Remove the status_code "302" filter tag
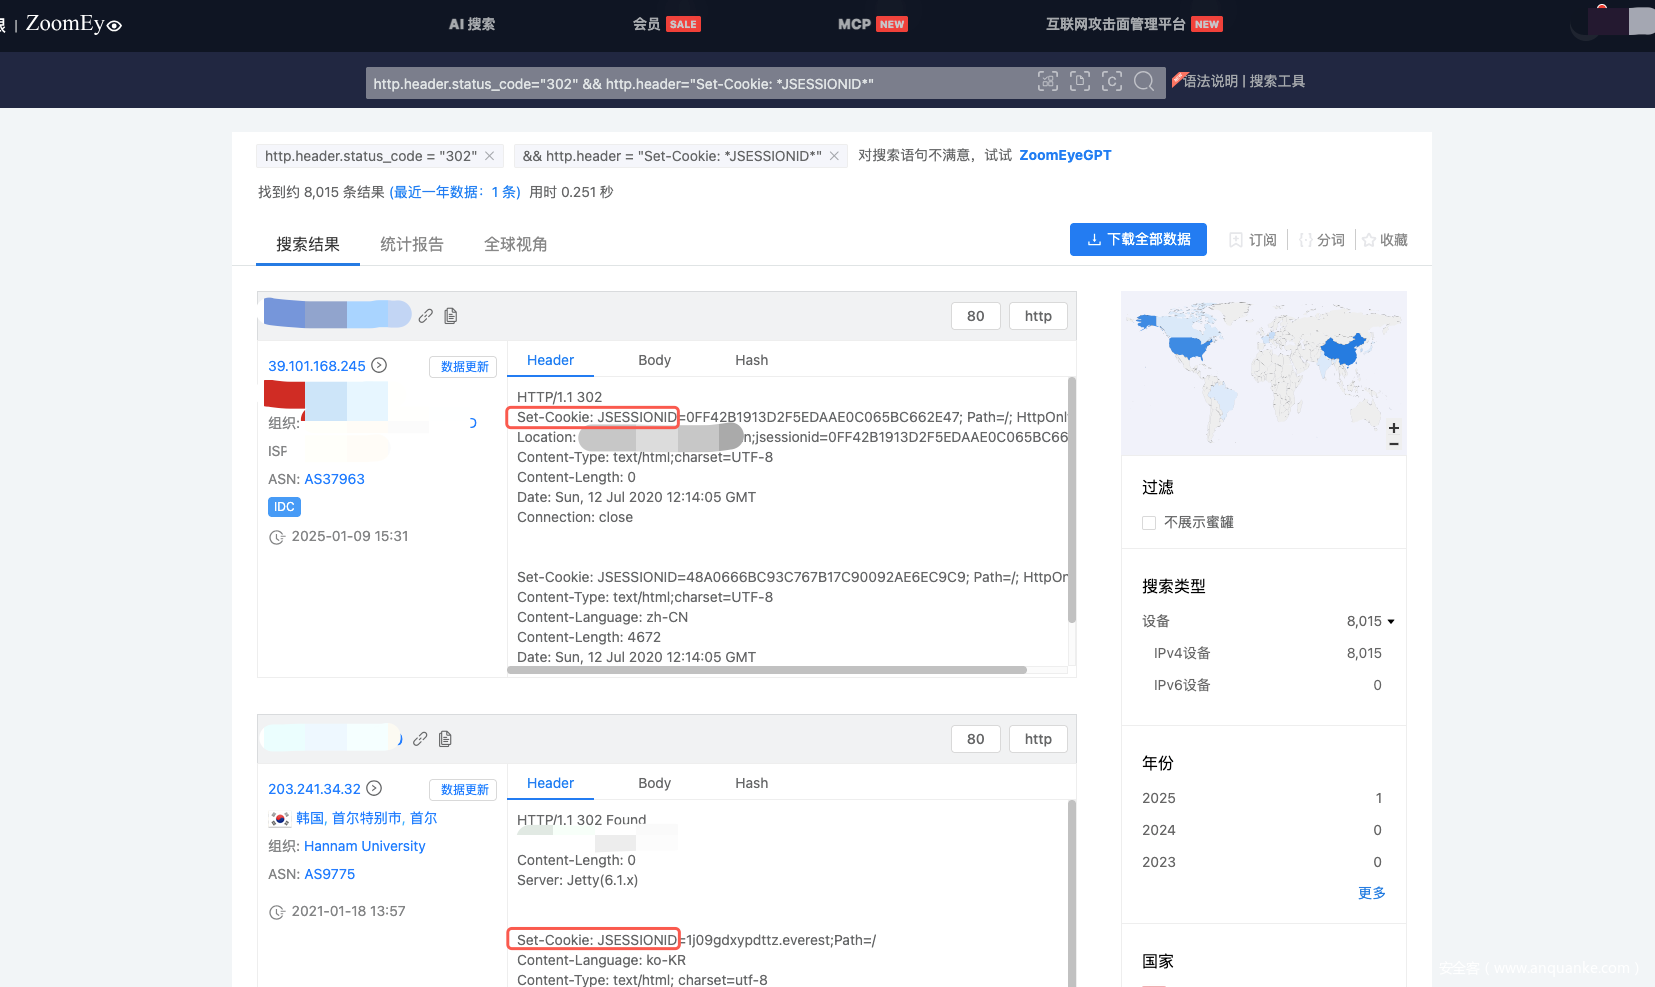The image size is (1655, 987). click(489, 156)
